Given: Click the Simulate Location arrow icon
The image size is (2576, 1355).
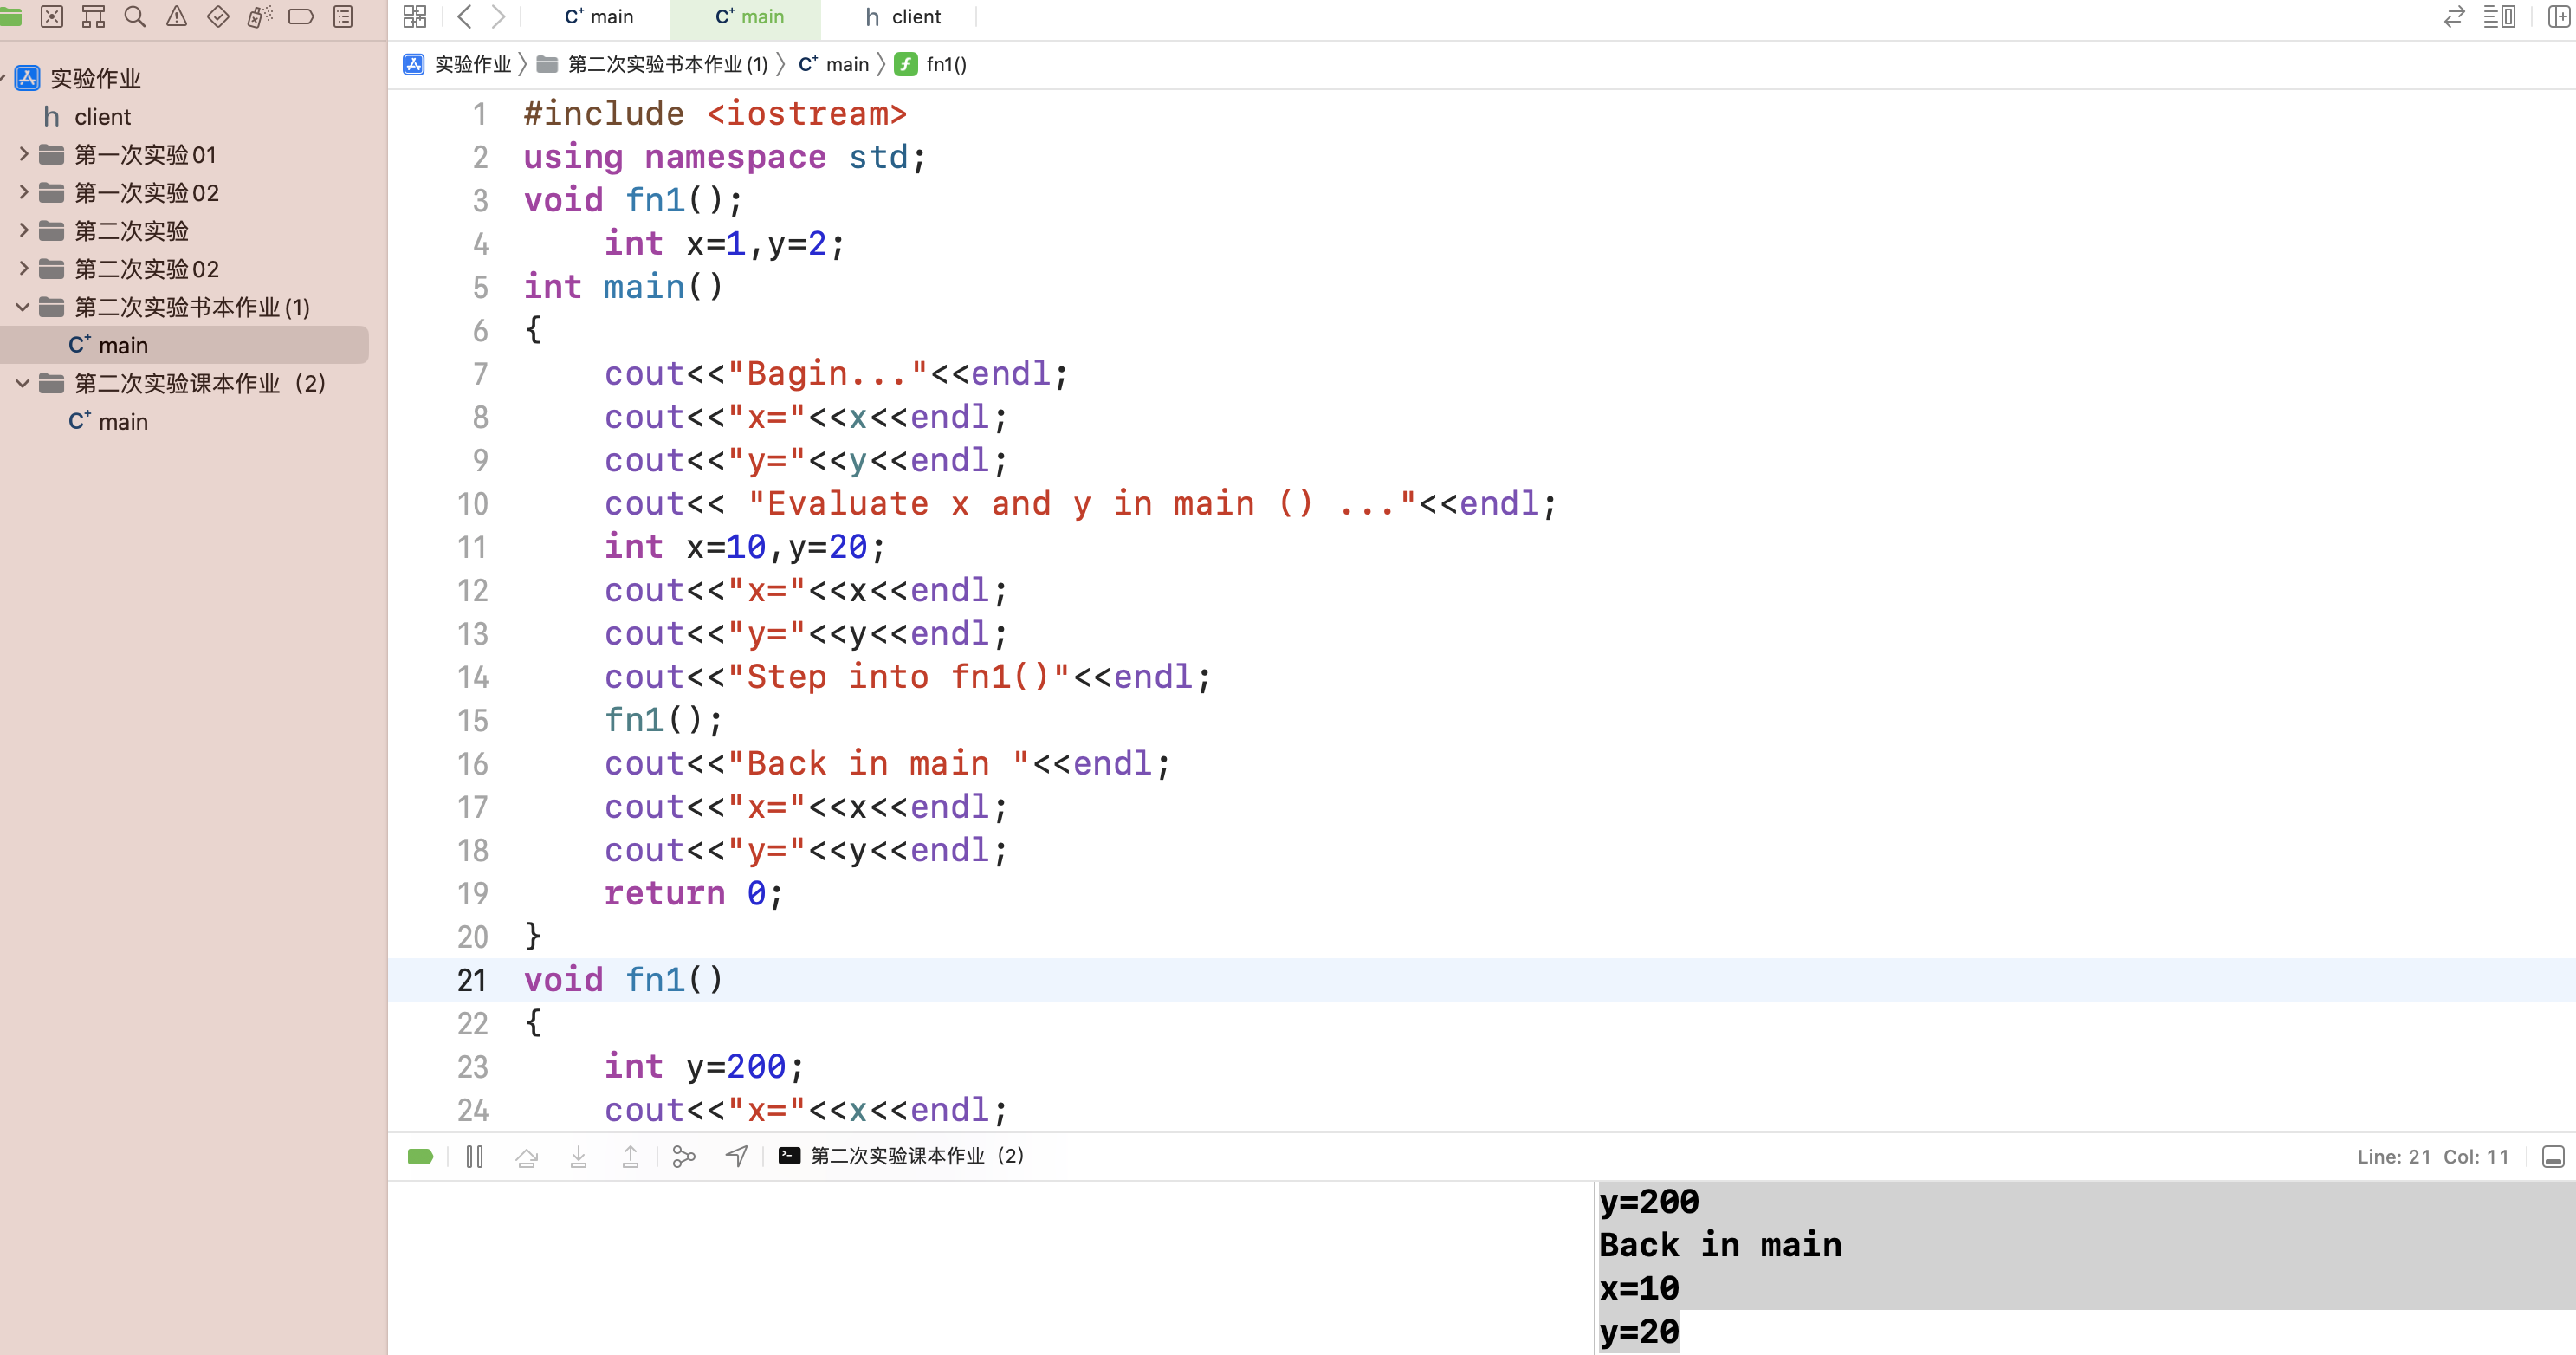Looking at the screenshot, I should tap(737, 1157).
